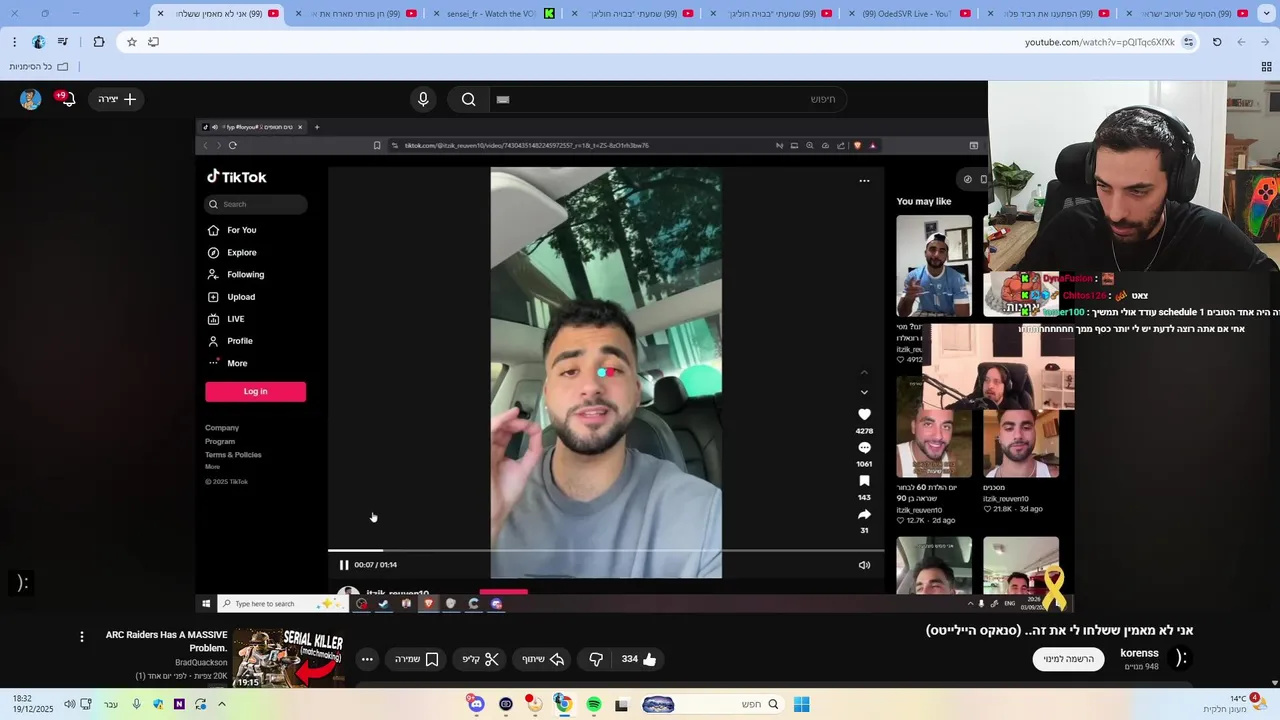This screenshot has width=1280, height=720.
Task: Switch to the sensei_fr Watch the VOD tab
Action: [x=495, y=14]
